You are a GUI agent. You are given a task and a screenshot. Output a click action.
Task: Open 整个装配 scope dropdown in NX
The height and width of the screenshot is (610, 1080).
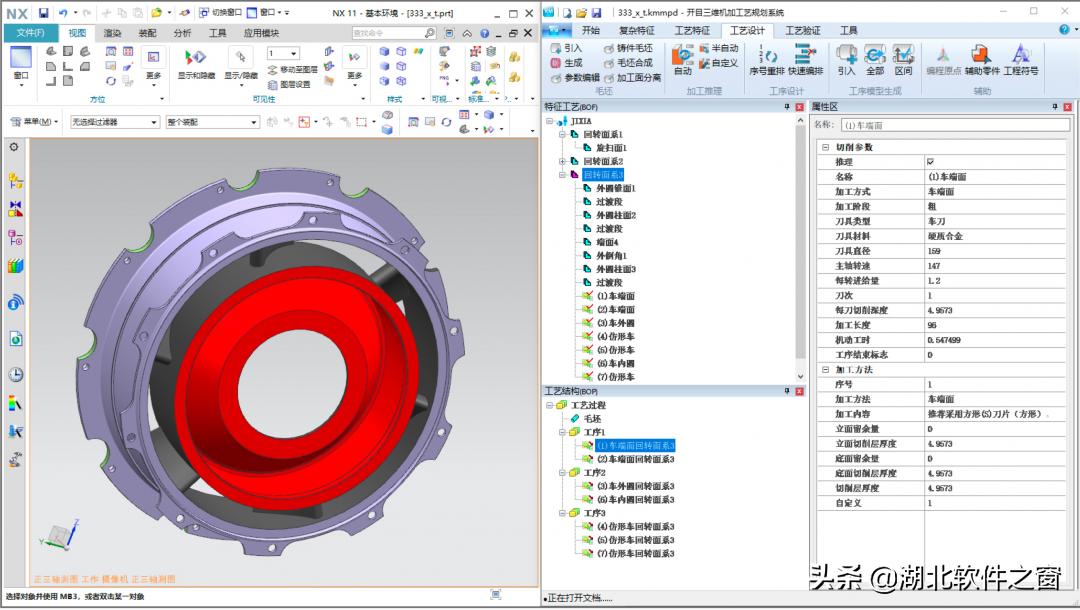click(212, 122)
